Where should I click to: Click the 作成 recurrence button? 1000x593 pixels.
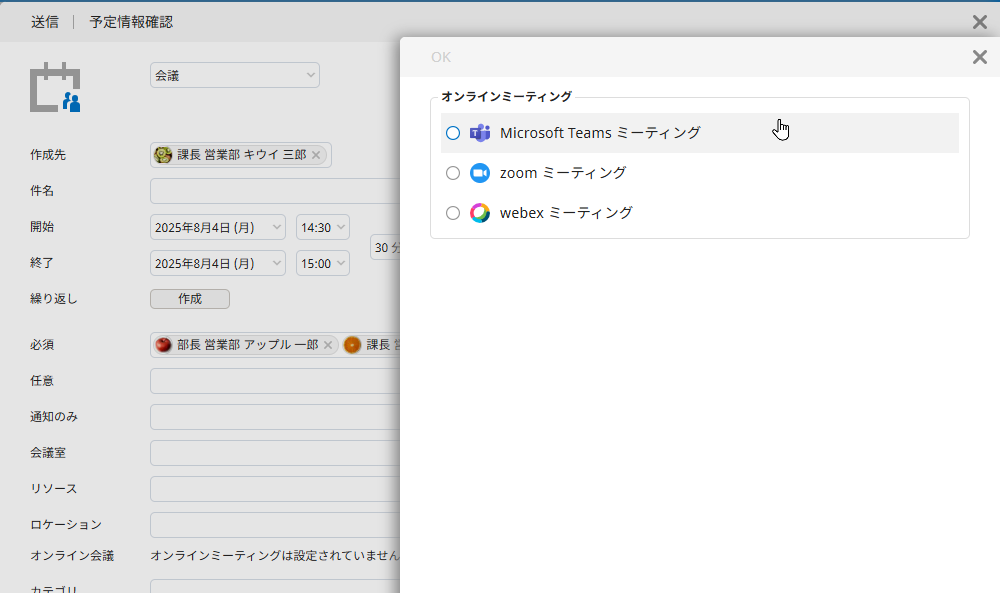tap(190, 299)
